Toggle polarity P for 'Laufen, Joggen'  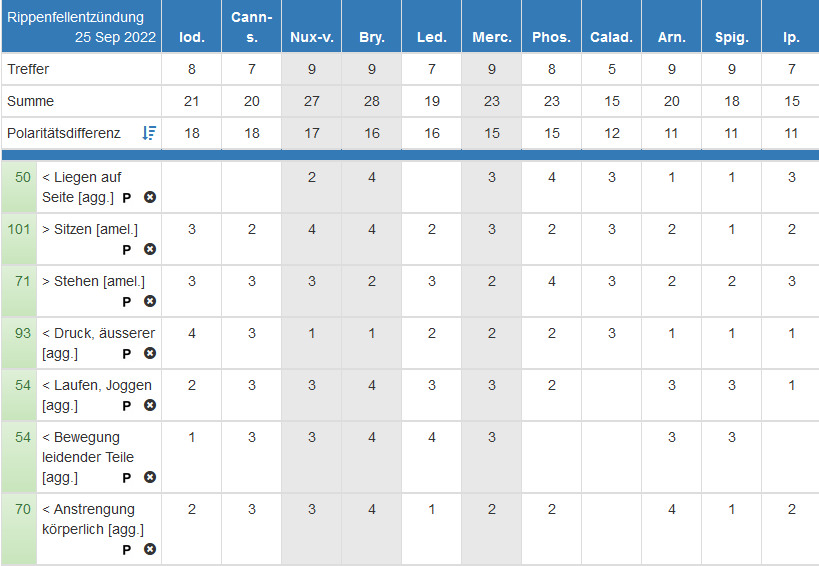(127, 405)
